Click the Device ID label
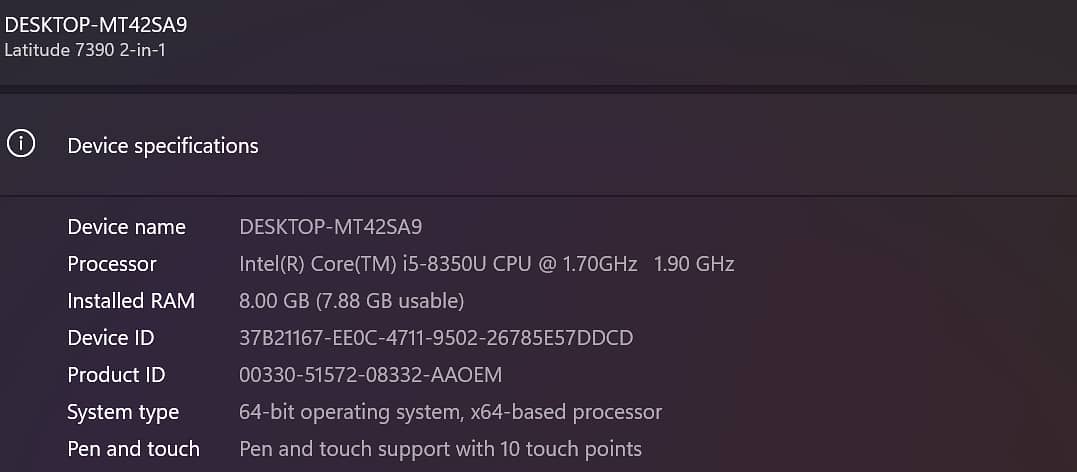The height and width of the screenshot is (472, 1077). tap(111, 338)
